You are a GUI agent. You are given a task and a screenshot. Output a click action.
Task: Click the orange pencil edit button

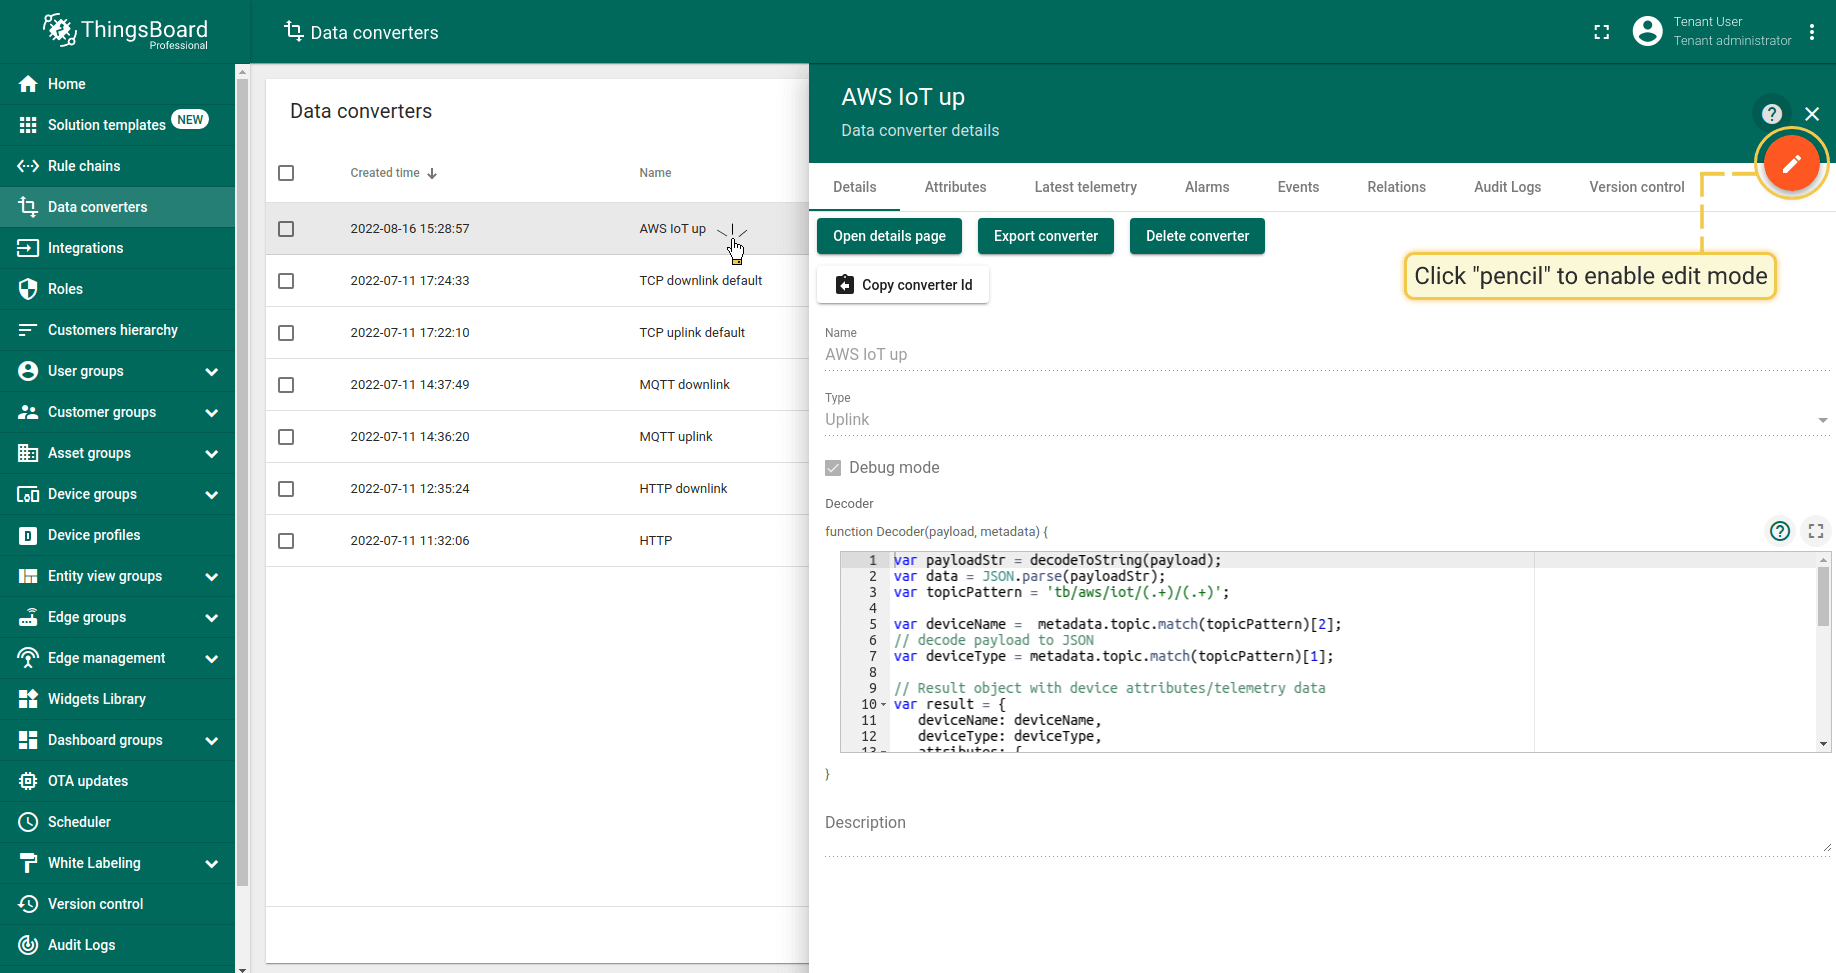(1791, 163)
